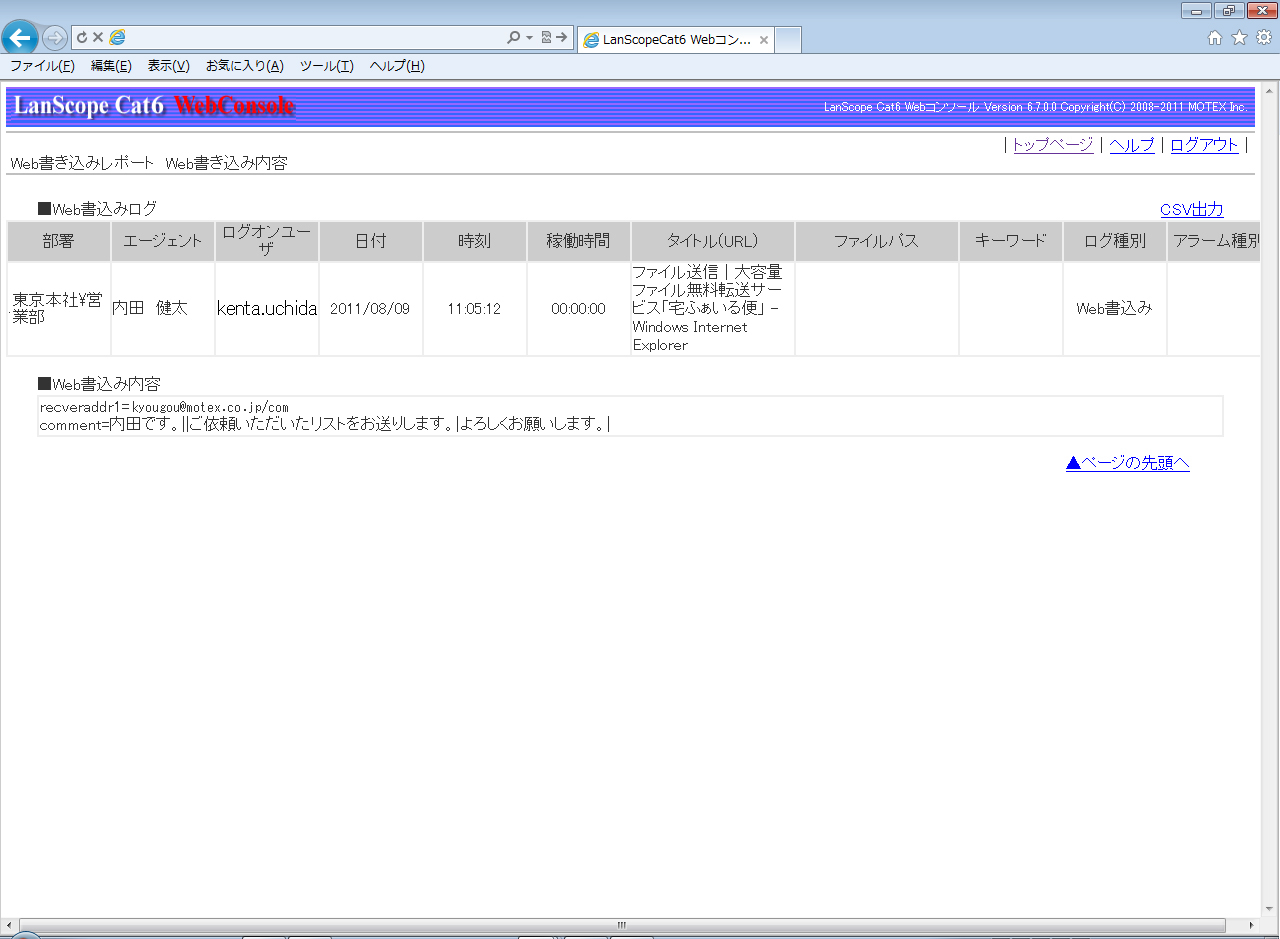Click the ページの先頭へ link
The image size is (1280, 939).
(1128, 463)
